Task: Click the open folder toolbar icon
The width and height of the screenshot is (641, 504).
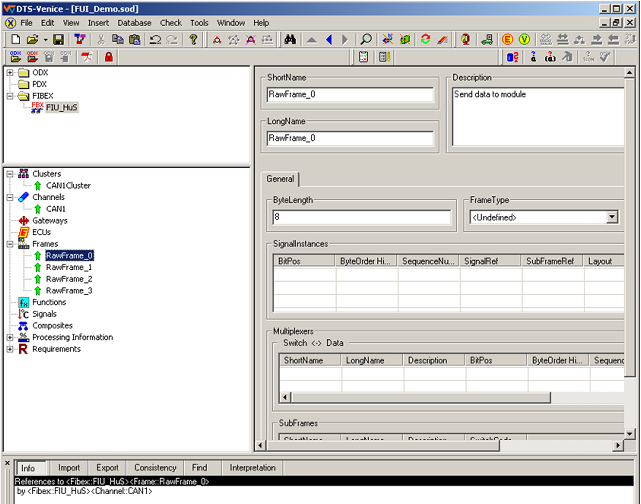Action: point(32,40)
